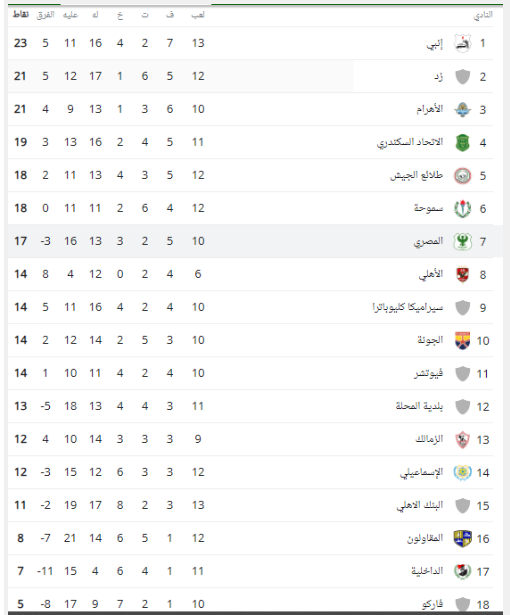Open the الأهلي team link
This screenshot has width=510, height=615.
click(x=431, y=274)
